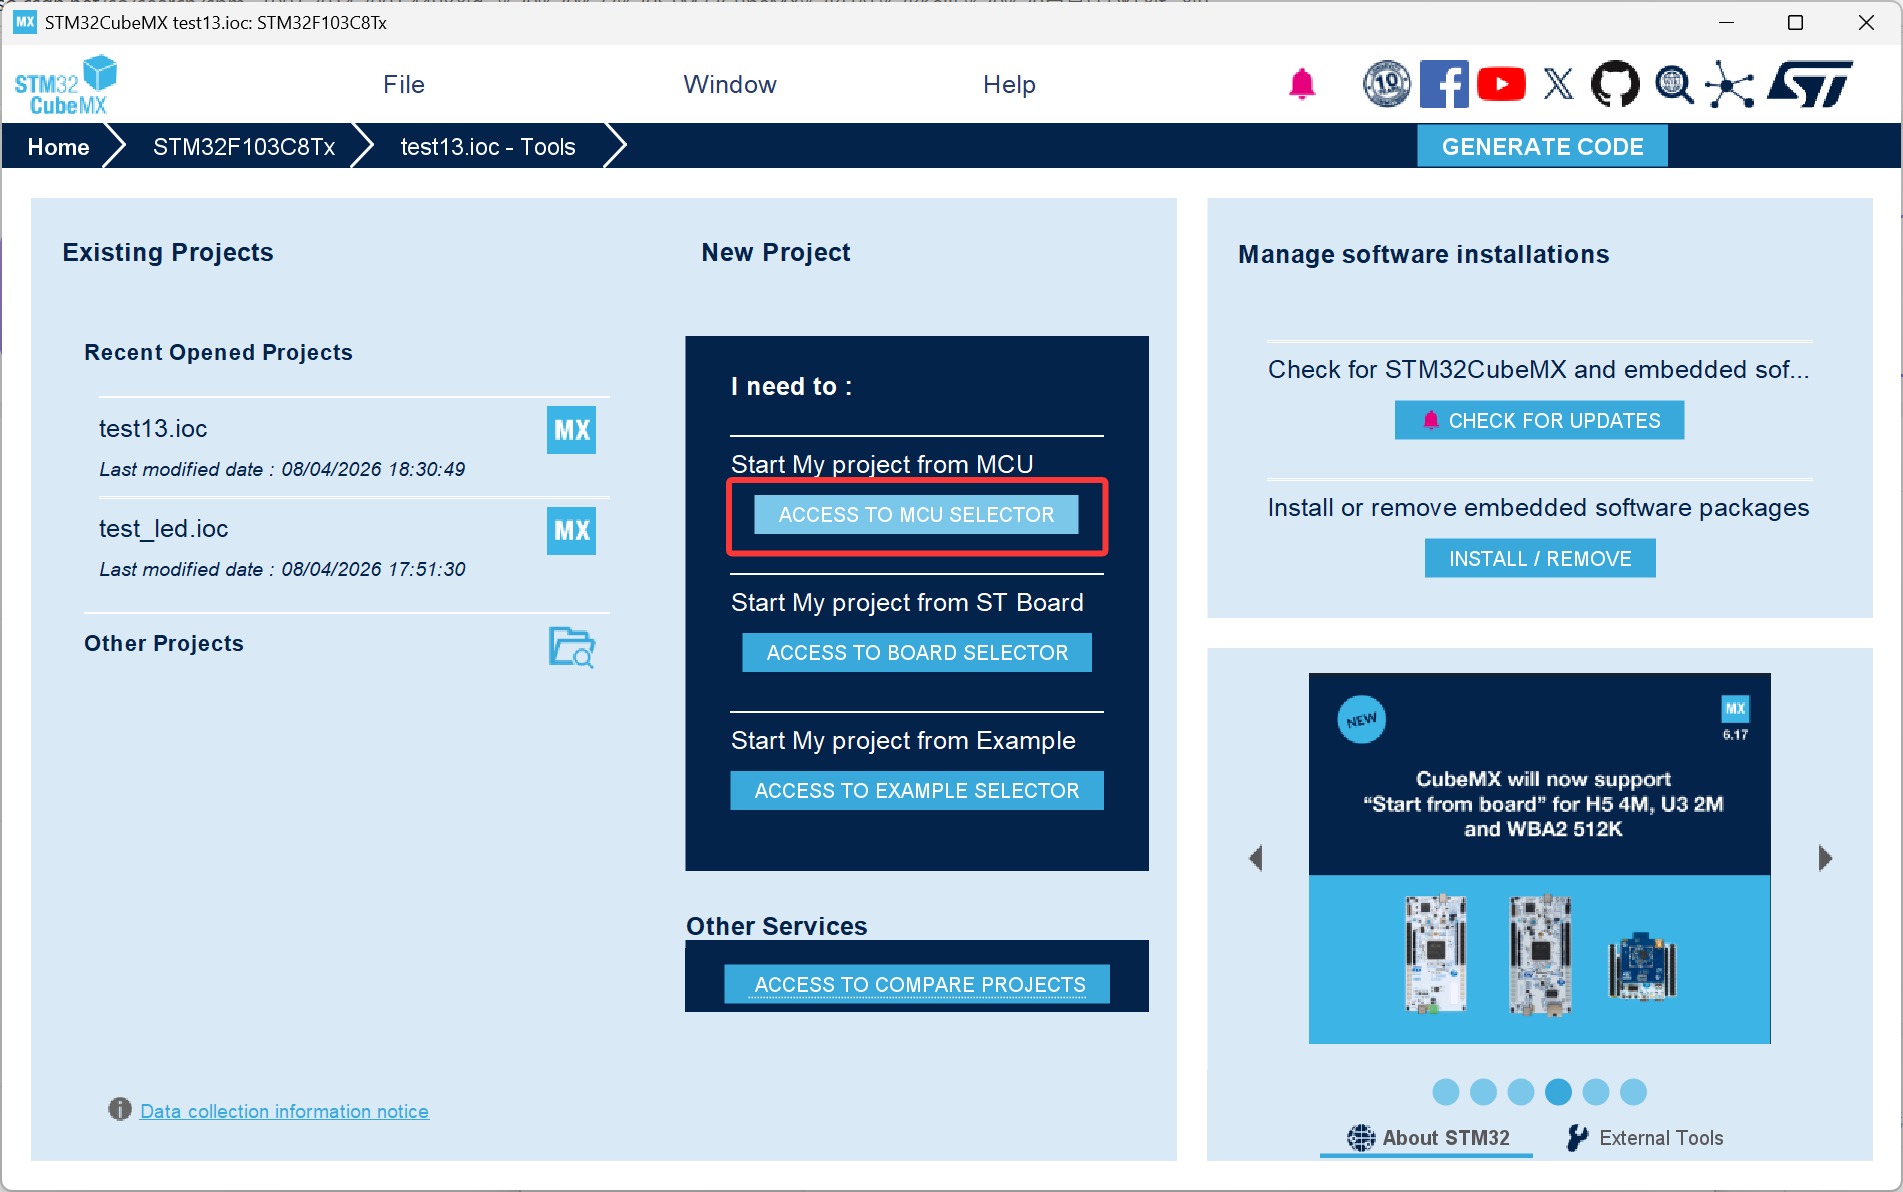Click GENERATE CODE button
The image size is (1903, 1192).
[1542, 147]
